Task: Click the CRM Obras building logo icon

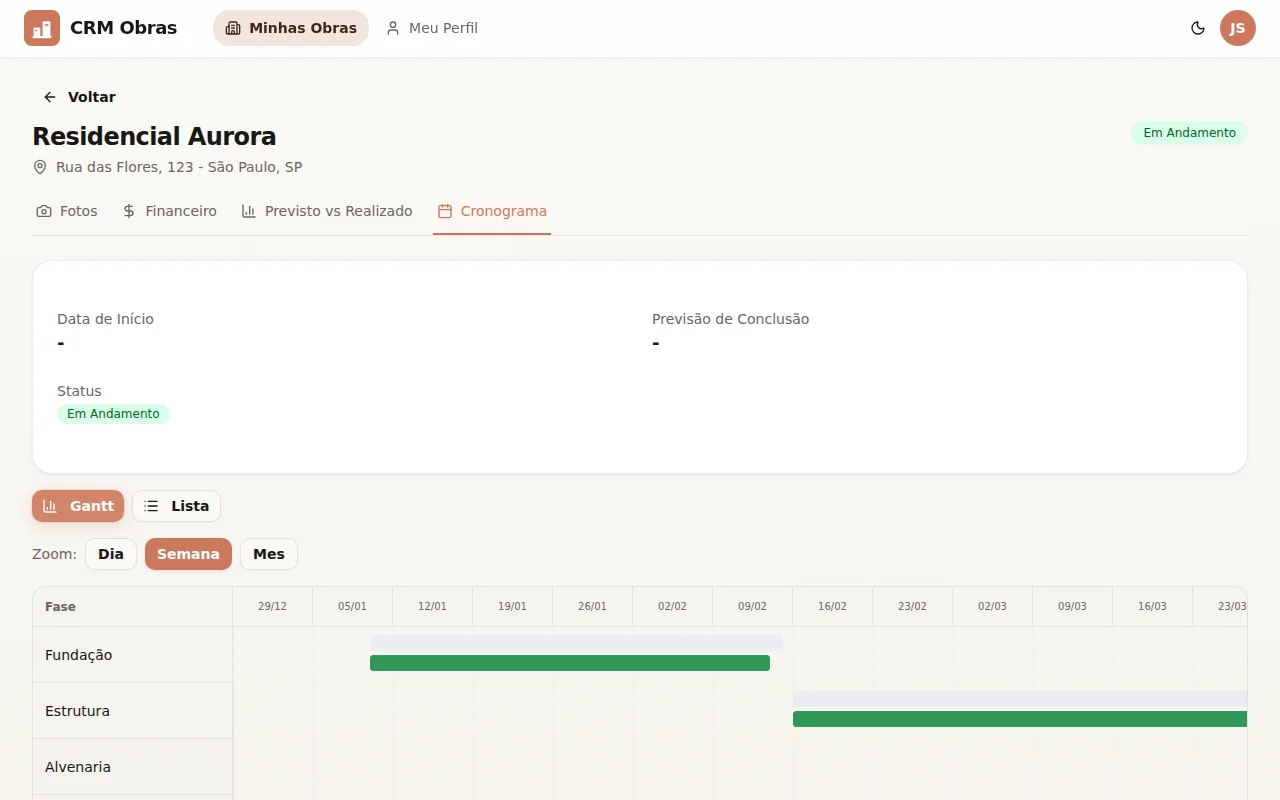Action: coord(42,28)
